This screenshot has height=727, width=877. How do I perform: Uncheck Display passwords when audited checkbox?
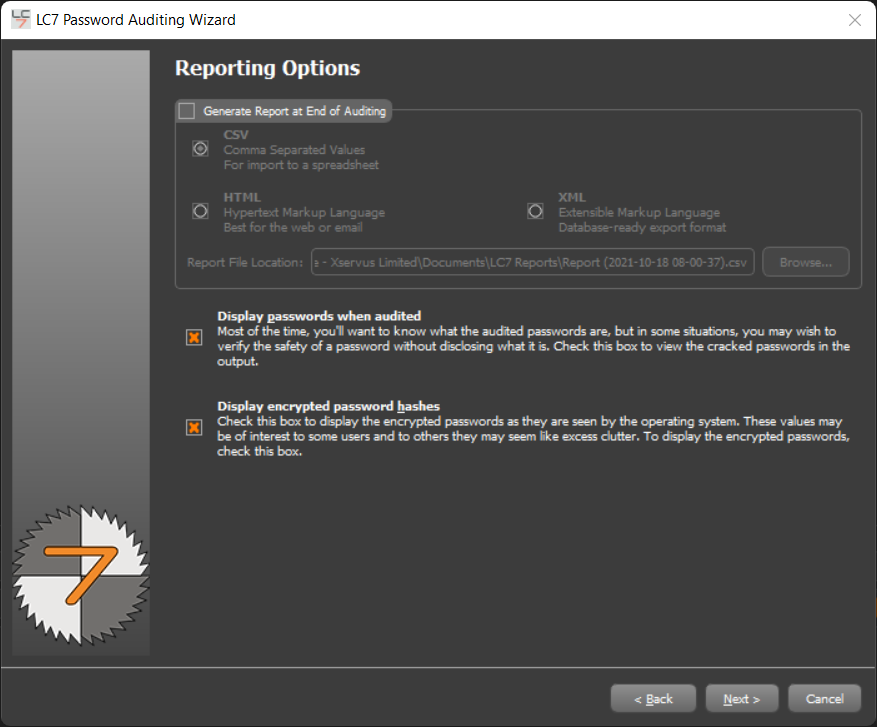tap(194, 337)
